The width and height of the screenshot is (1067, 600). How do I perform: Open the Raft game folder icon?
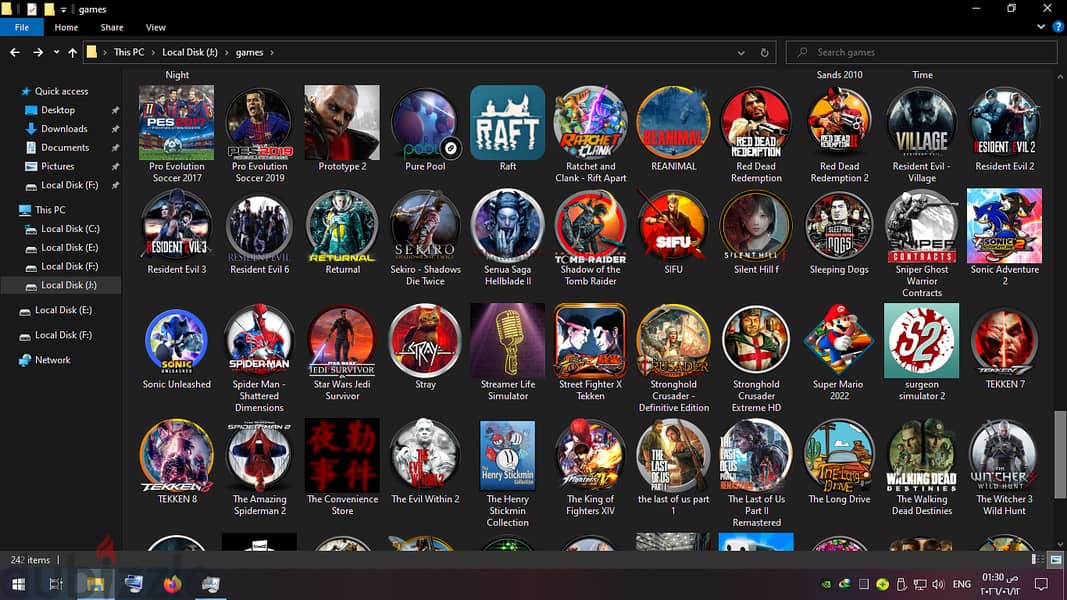coord(508,122)
